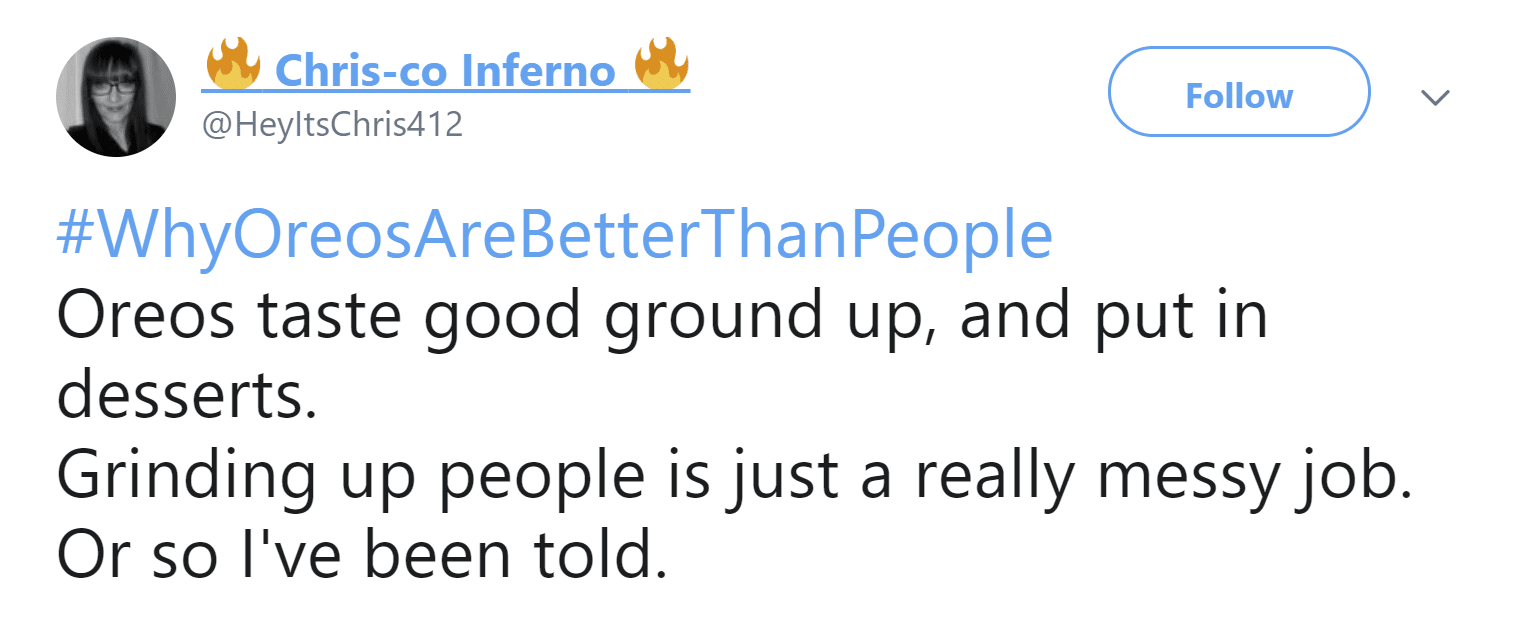Open the #WhyOreosAreBetterThanPeople hashtag
1517x621 pixels.
(554, 236)
